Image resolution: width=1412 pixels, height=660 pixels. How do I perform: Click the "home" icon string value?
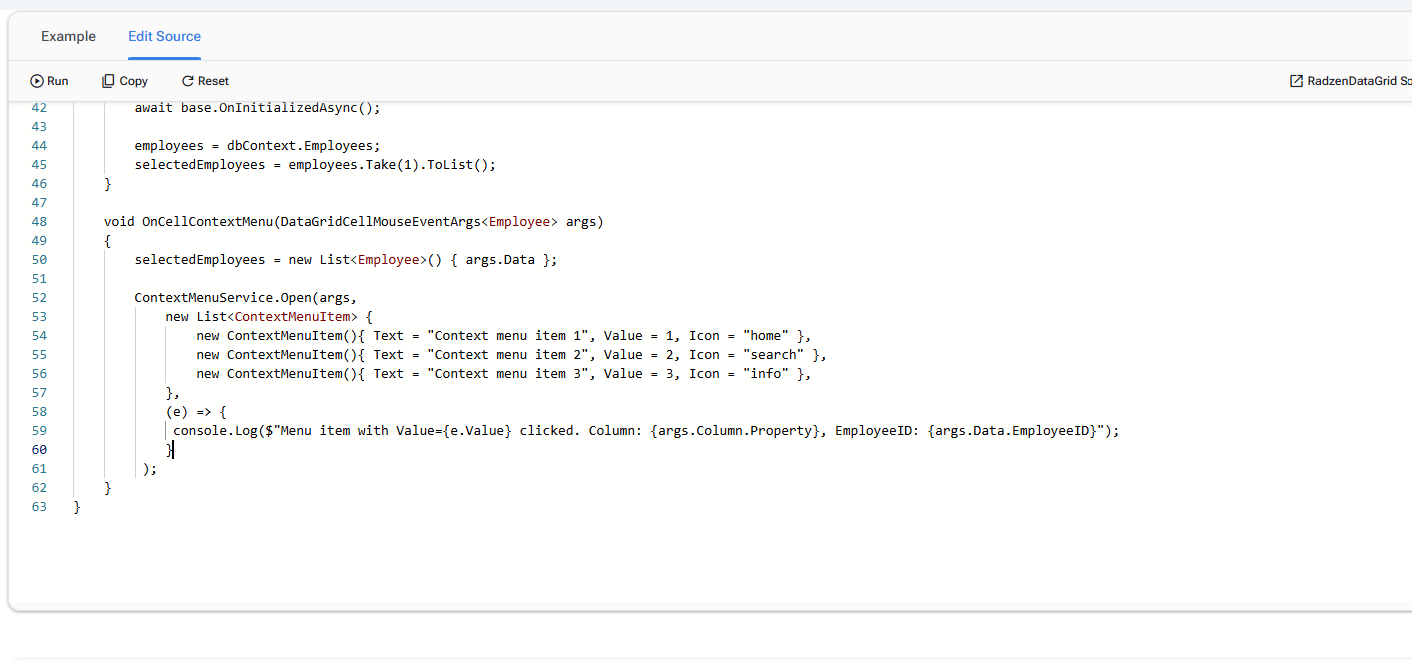[766, 336]
